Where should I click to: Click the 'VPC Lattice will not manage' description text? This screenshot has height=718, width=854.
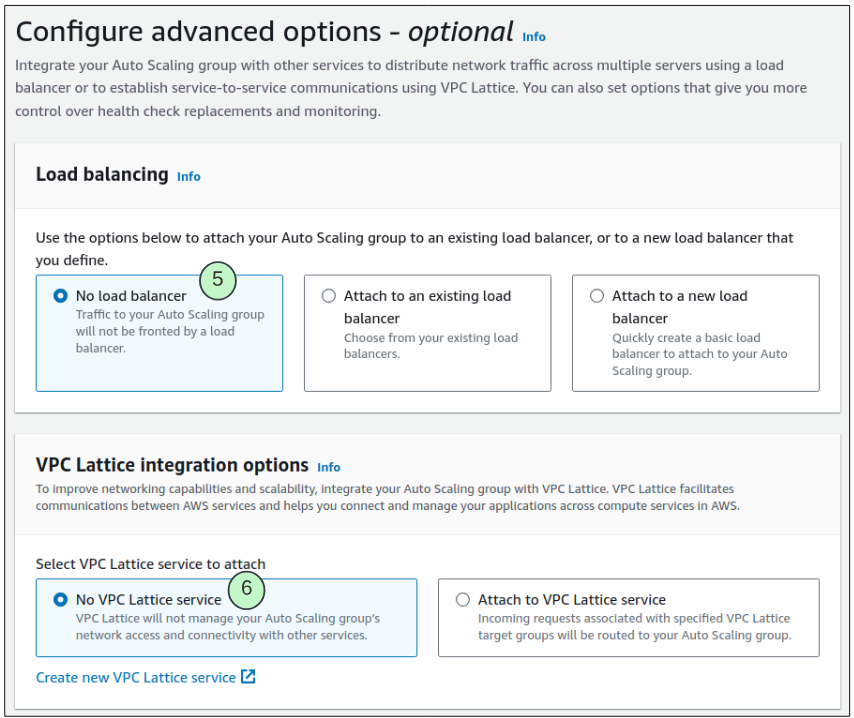click(227, 626)
